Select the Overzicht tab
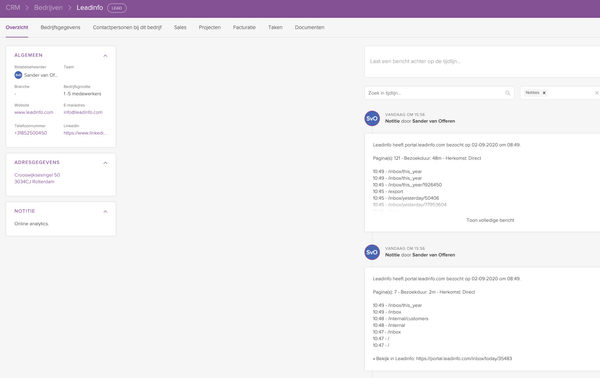Screen dimensions: 600x378 point(17,28)
